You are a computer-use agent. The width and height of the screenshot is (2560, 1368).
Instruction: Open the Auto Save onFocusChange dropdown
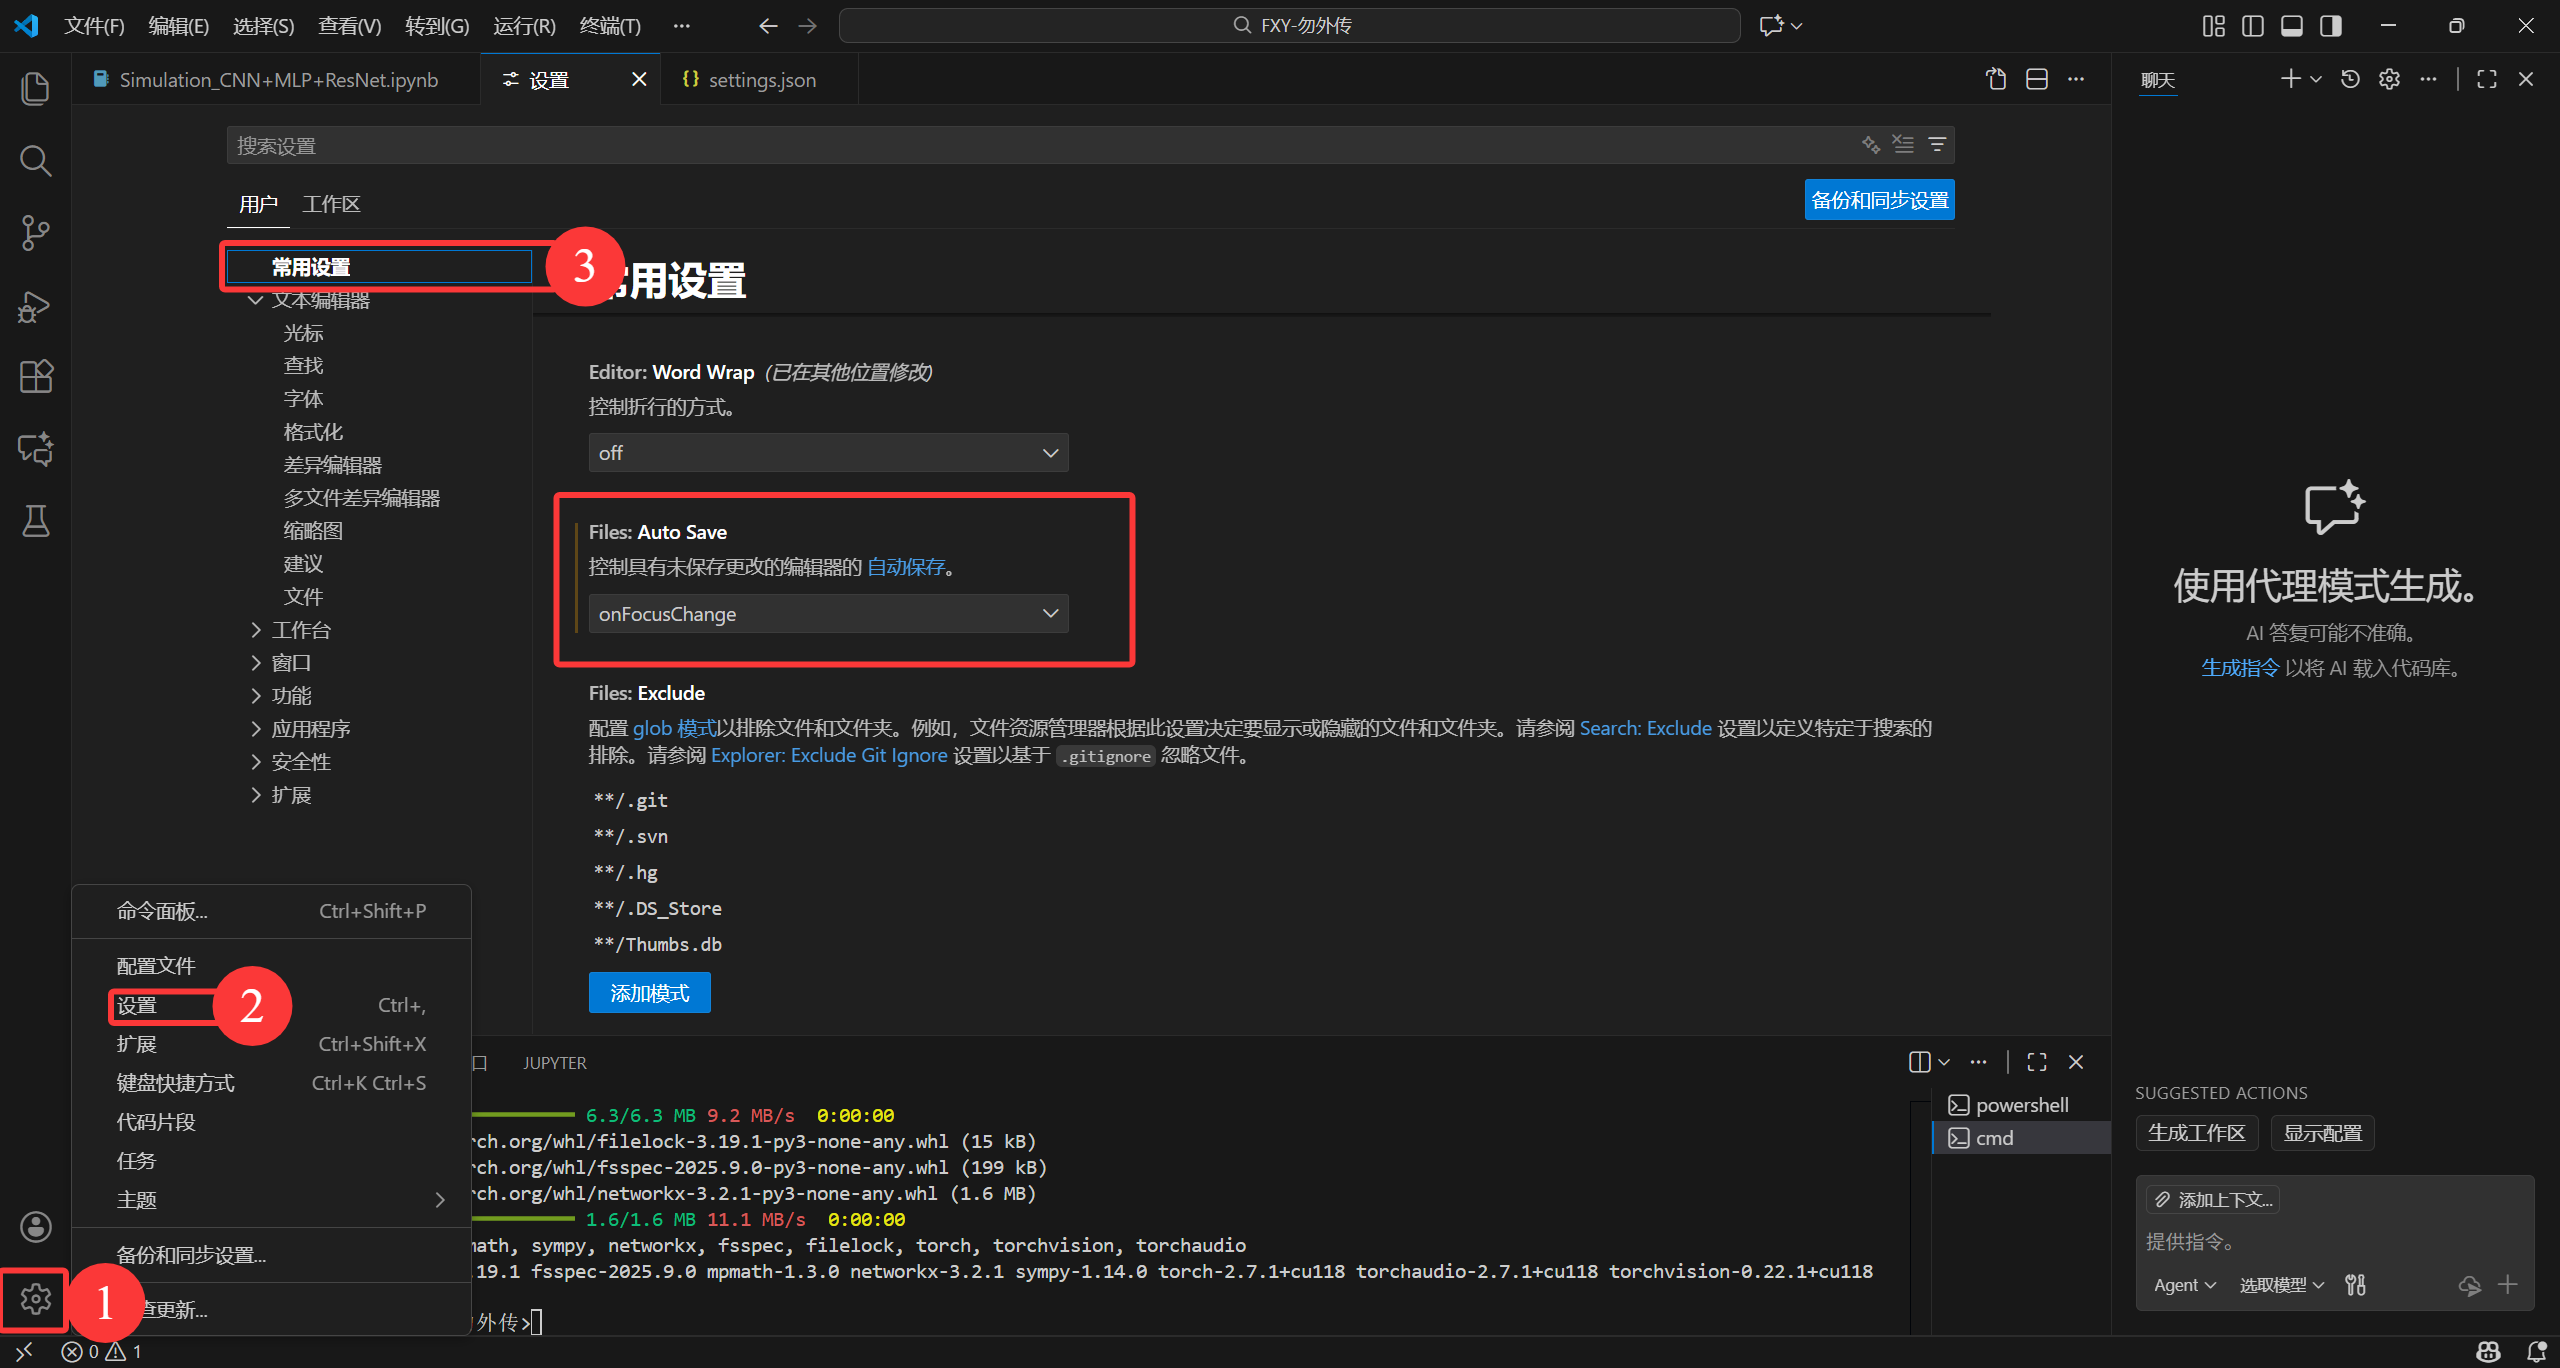point(828,614)
